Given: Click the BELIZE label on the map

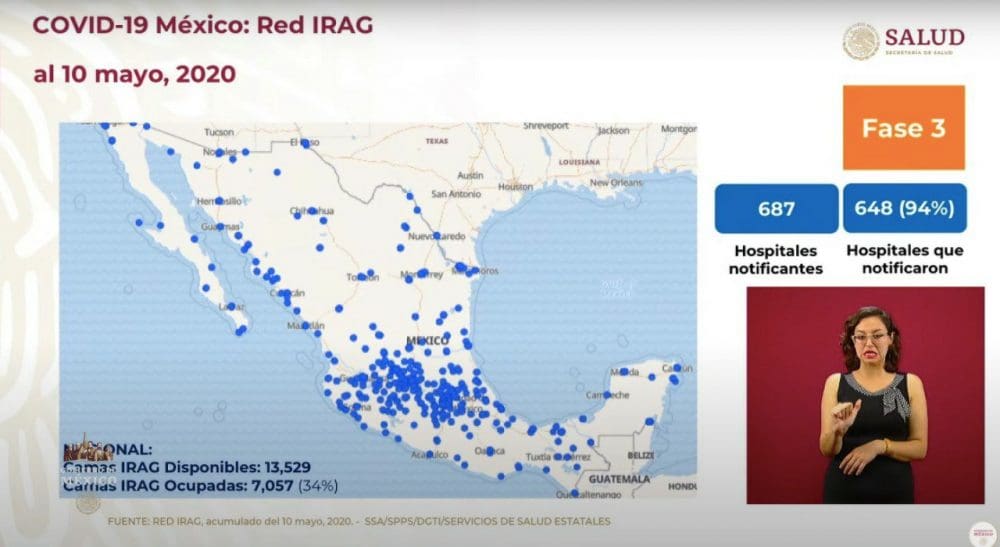Looking at the screenshot, I should pyautogui.click(x=640, y=455).
